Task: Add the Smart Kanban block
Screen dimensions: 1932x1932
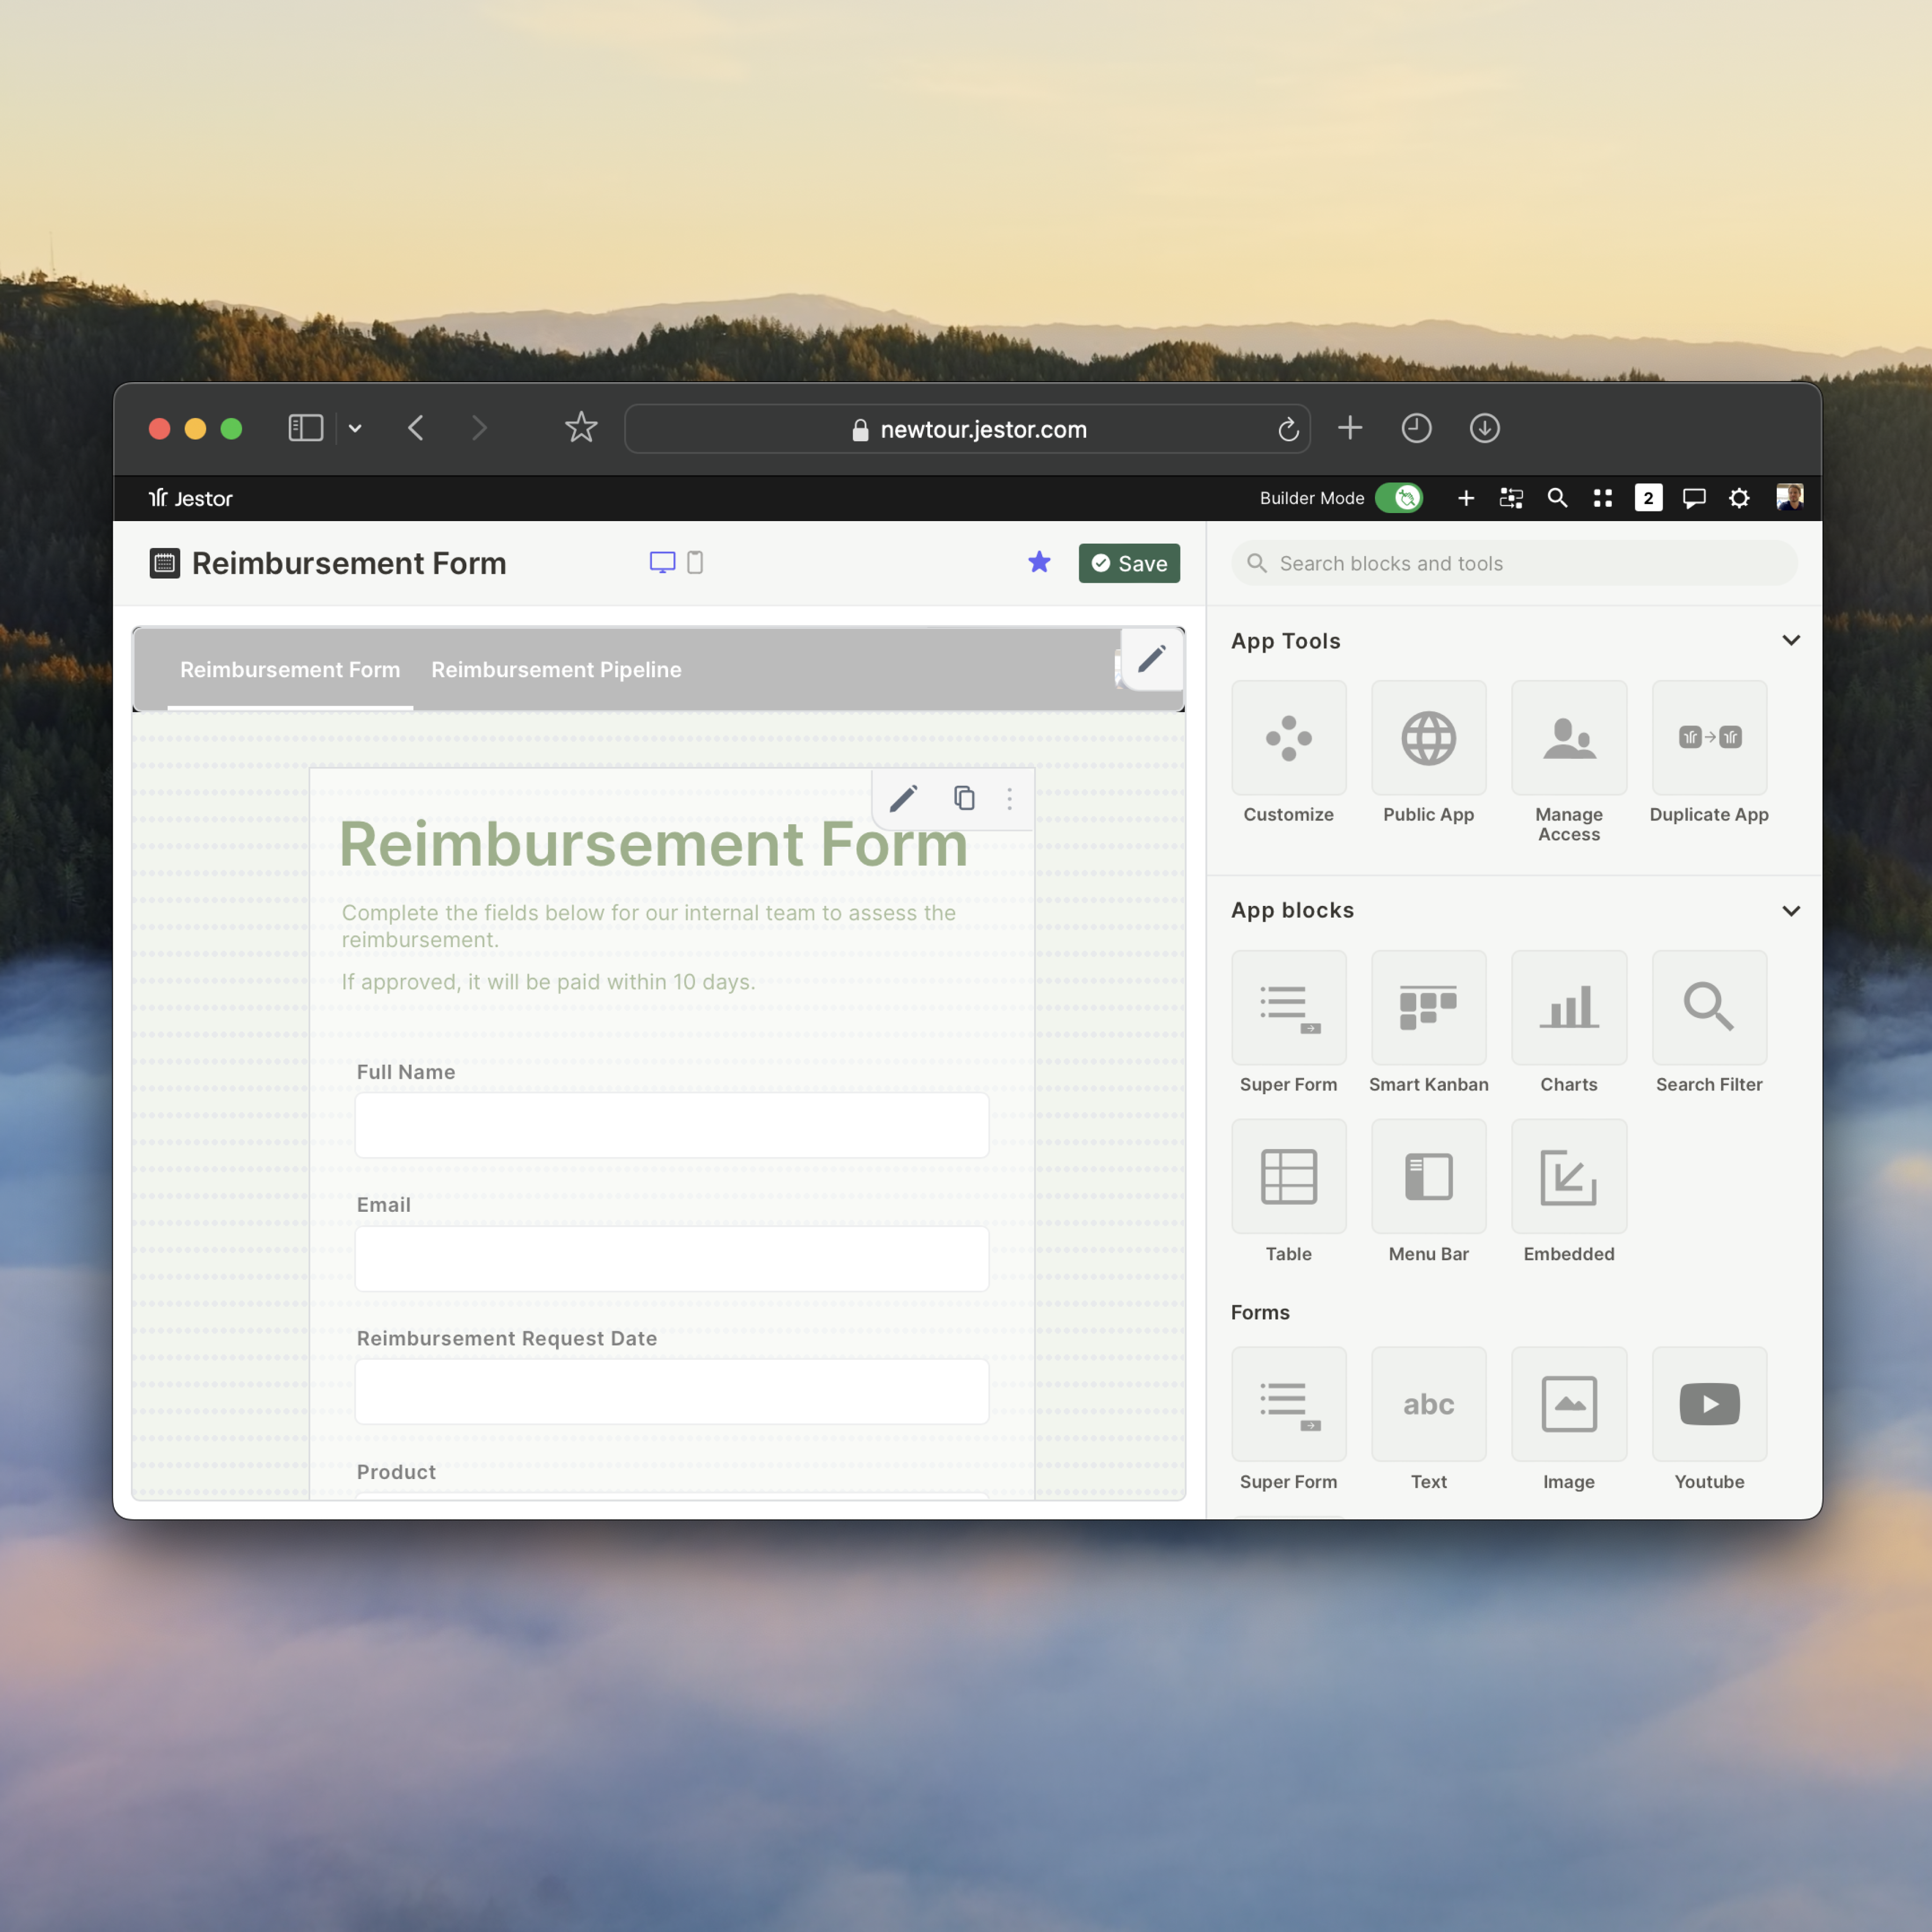Action: point(1428,1007)
